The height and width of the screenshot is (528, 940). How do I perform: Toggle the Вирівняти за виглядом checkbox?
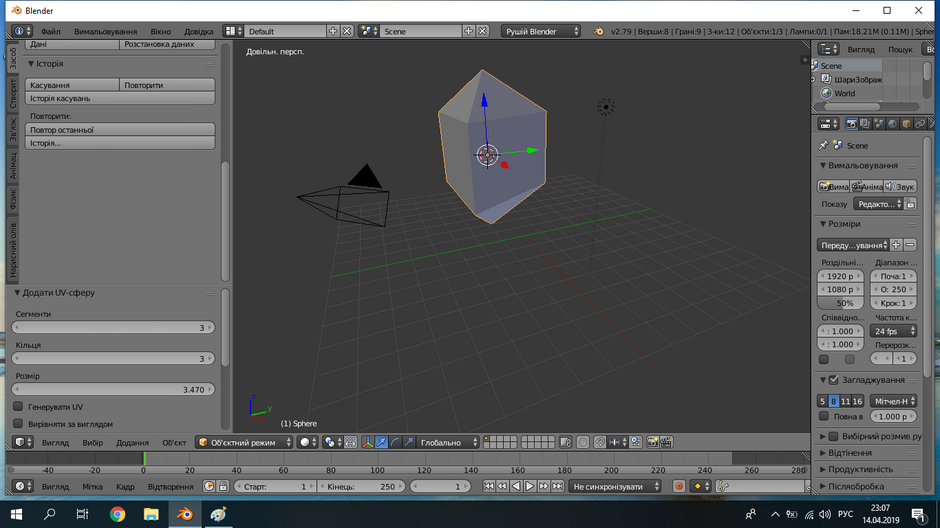pos(18,424)
